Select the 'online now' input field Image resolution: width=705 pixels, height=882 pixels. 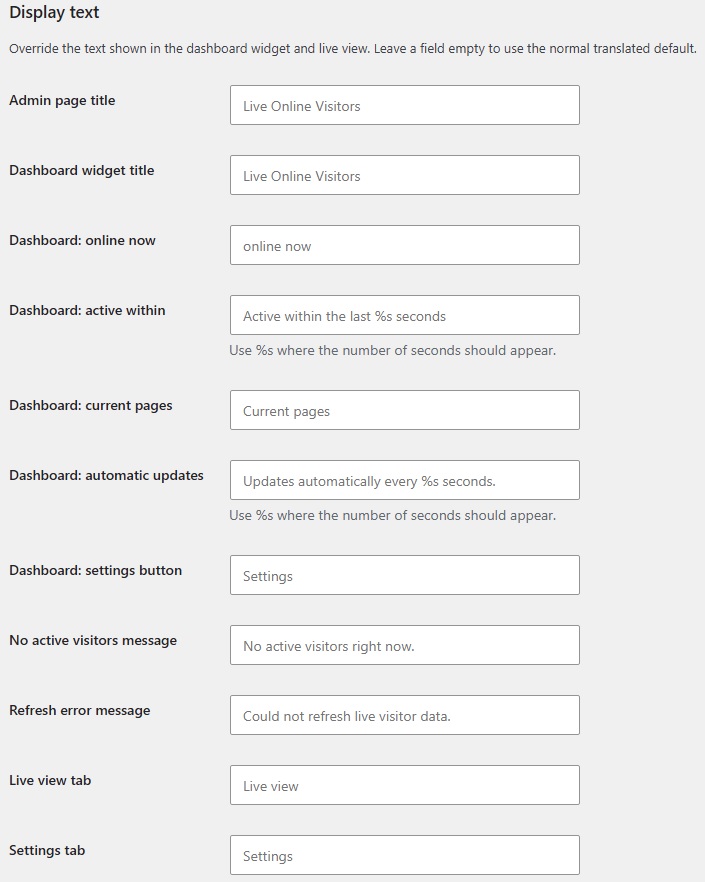[x=405, y=245]
